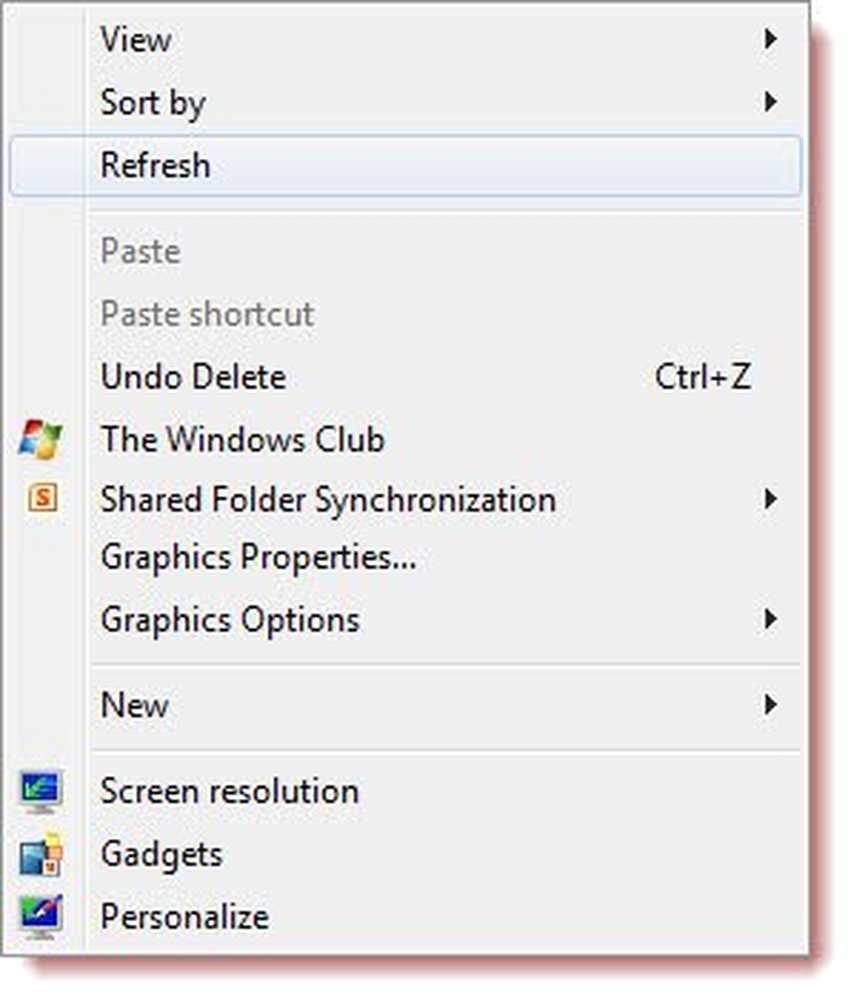The width and height of the screenshot is (854, 1000).
Task: Click the Gadgets icon
Action: (x=41, y=854)
